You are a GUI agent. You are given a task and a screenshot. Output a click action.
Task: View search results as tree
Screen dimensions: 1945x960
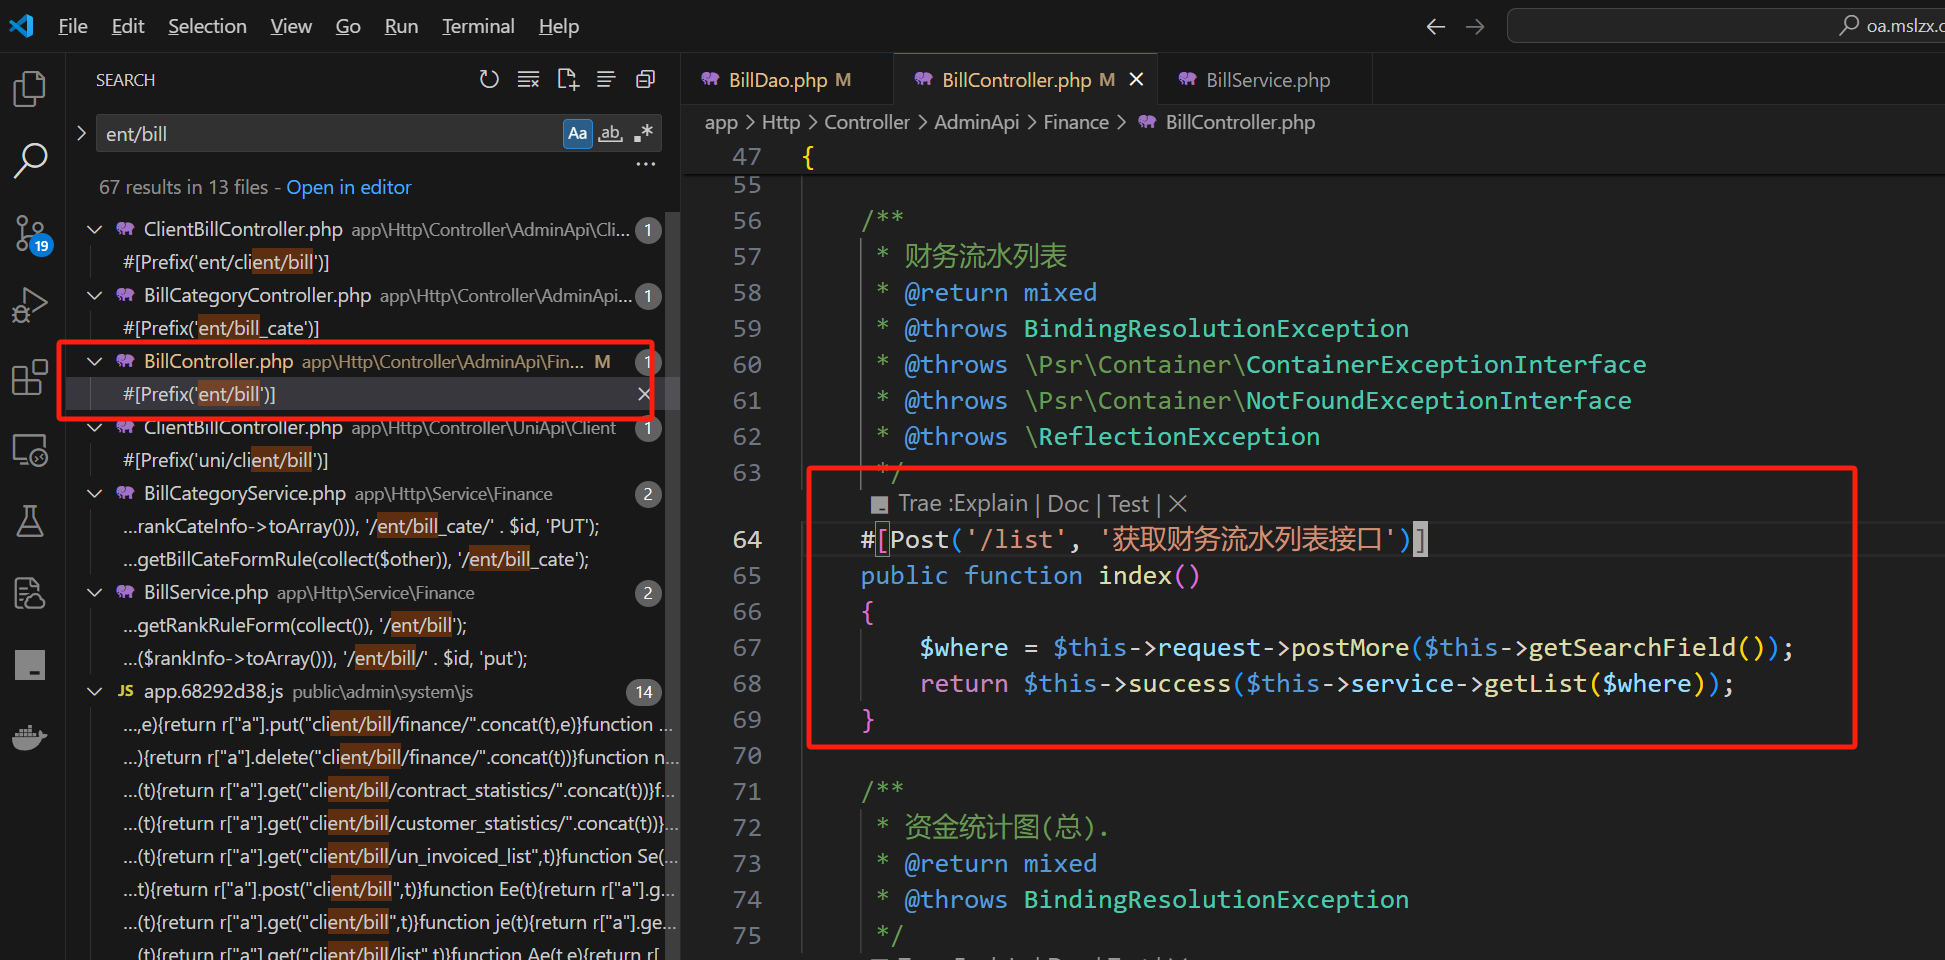(606, 79)
